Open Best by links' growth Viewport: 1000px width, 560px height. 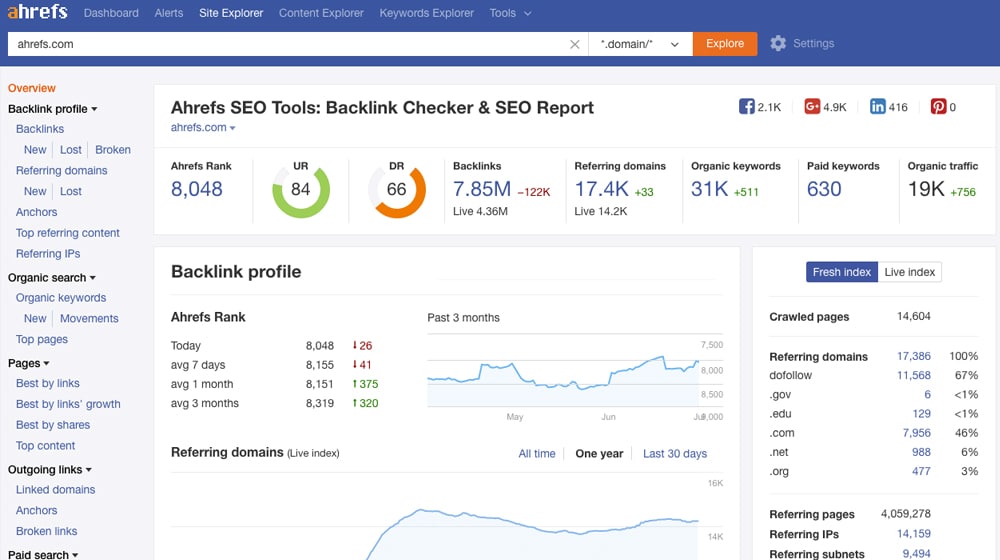pos(68,404)
